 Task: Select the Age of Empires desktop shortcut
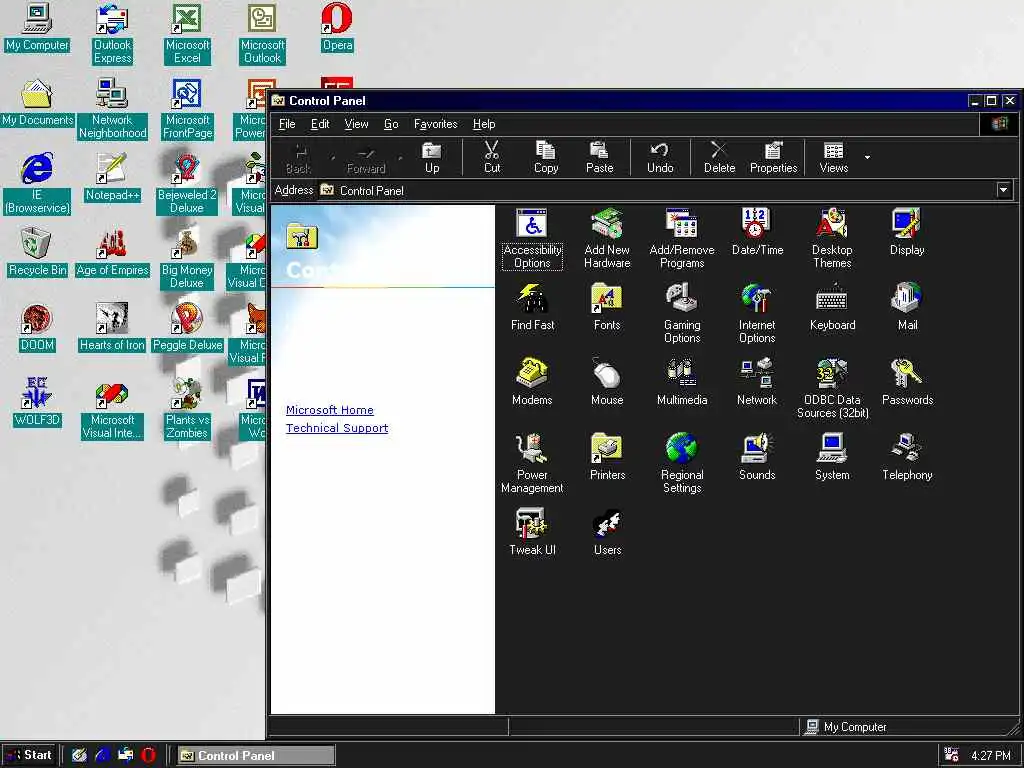coord(112,253)
